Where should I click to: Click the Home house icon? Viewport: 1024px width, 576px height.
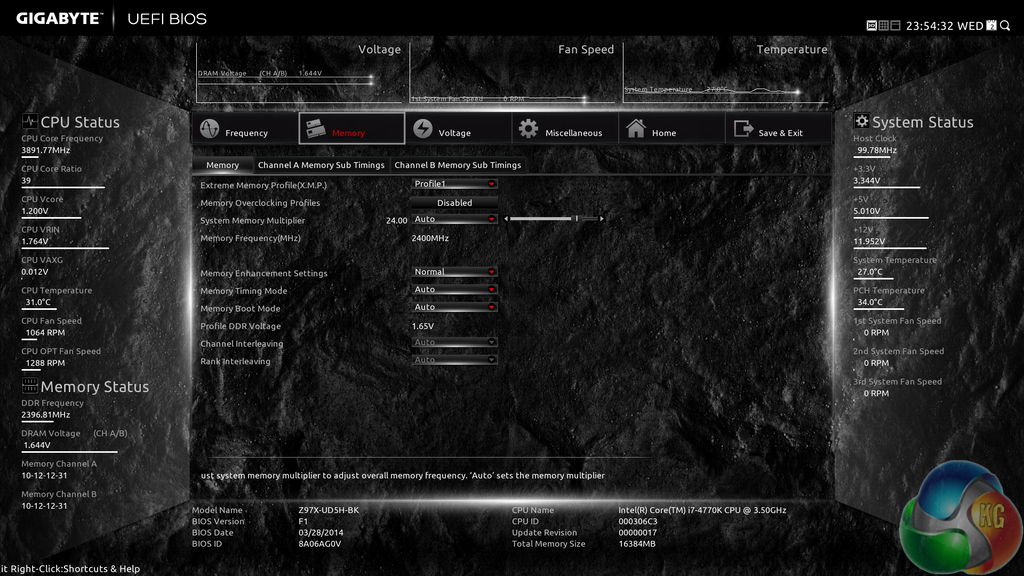pos(635,128)
